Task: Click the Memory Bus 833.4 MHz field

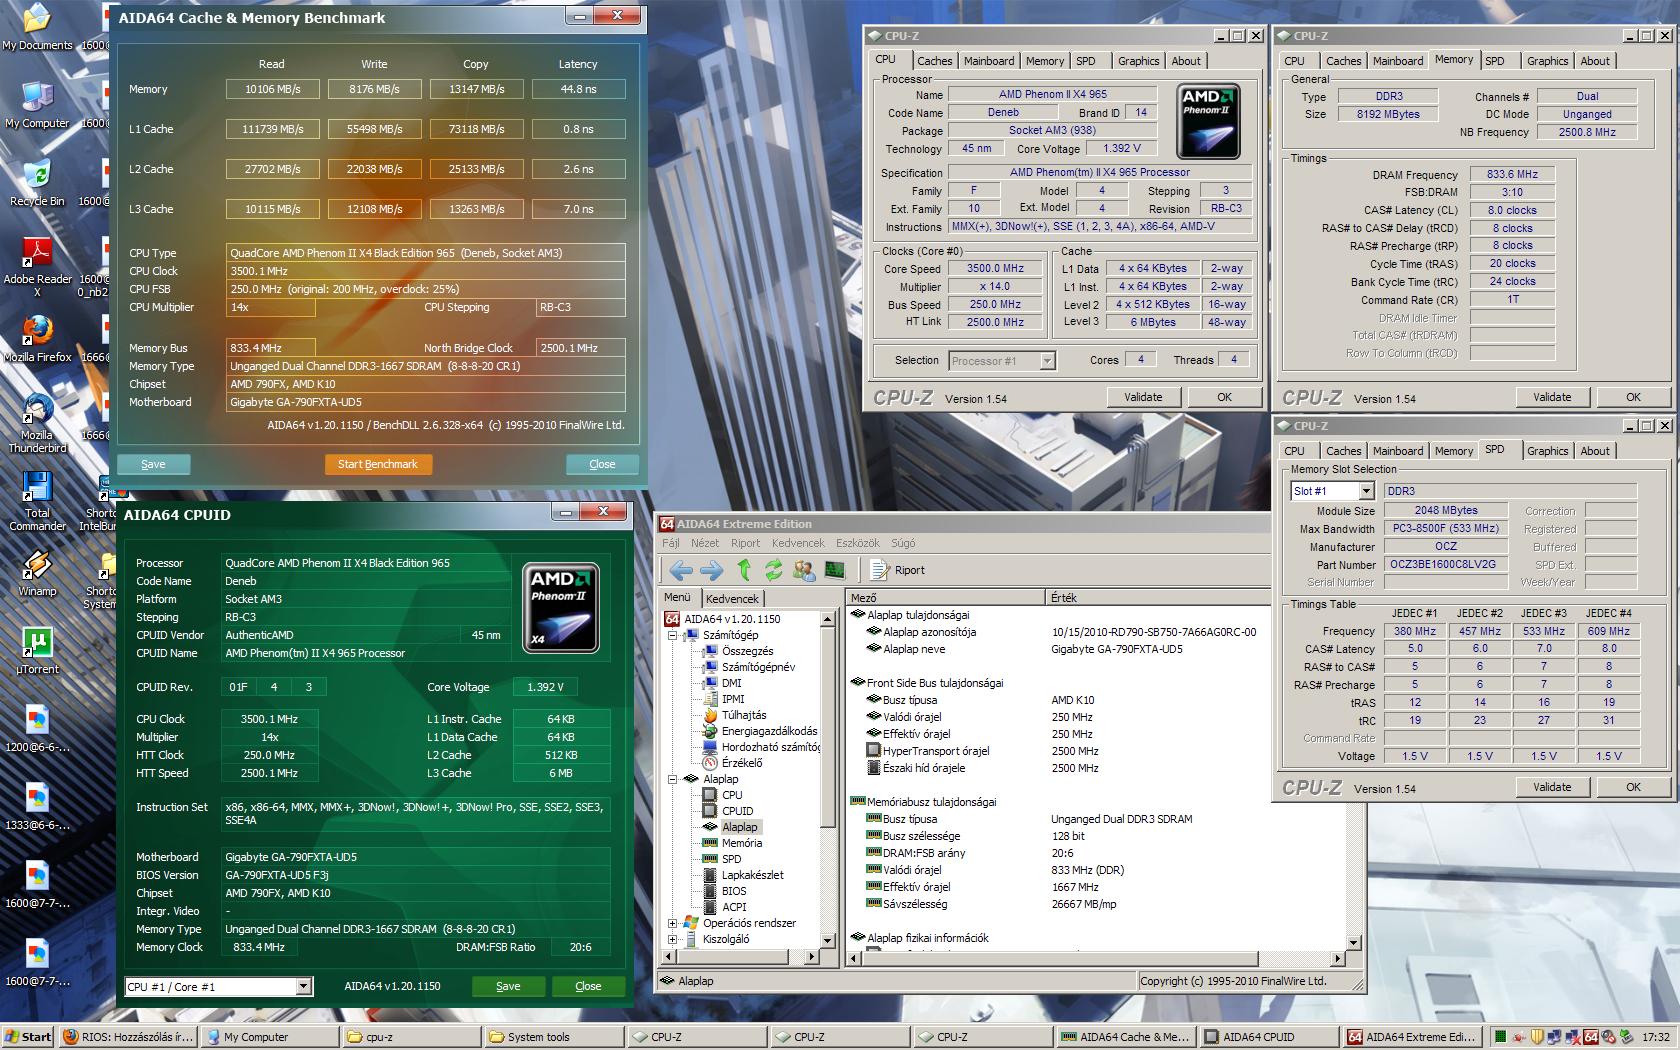Action: tap(271, 348)
